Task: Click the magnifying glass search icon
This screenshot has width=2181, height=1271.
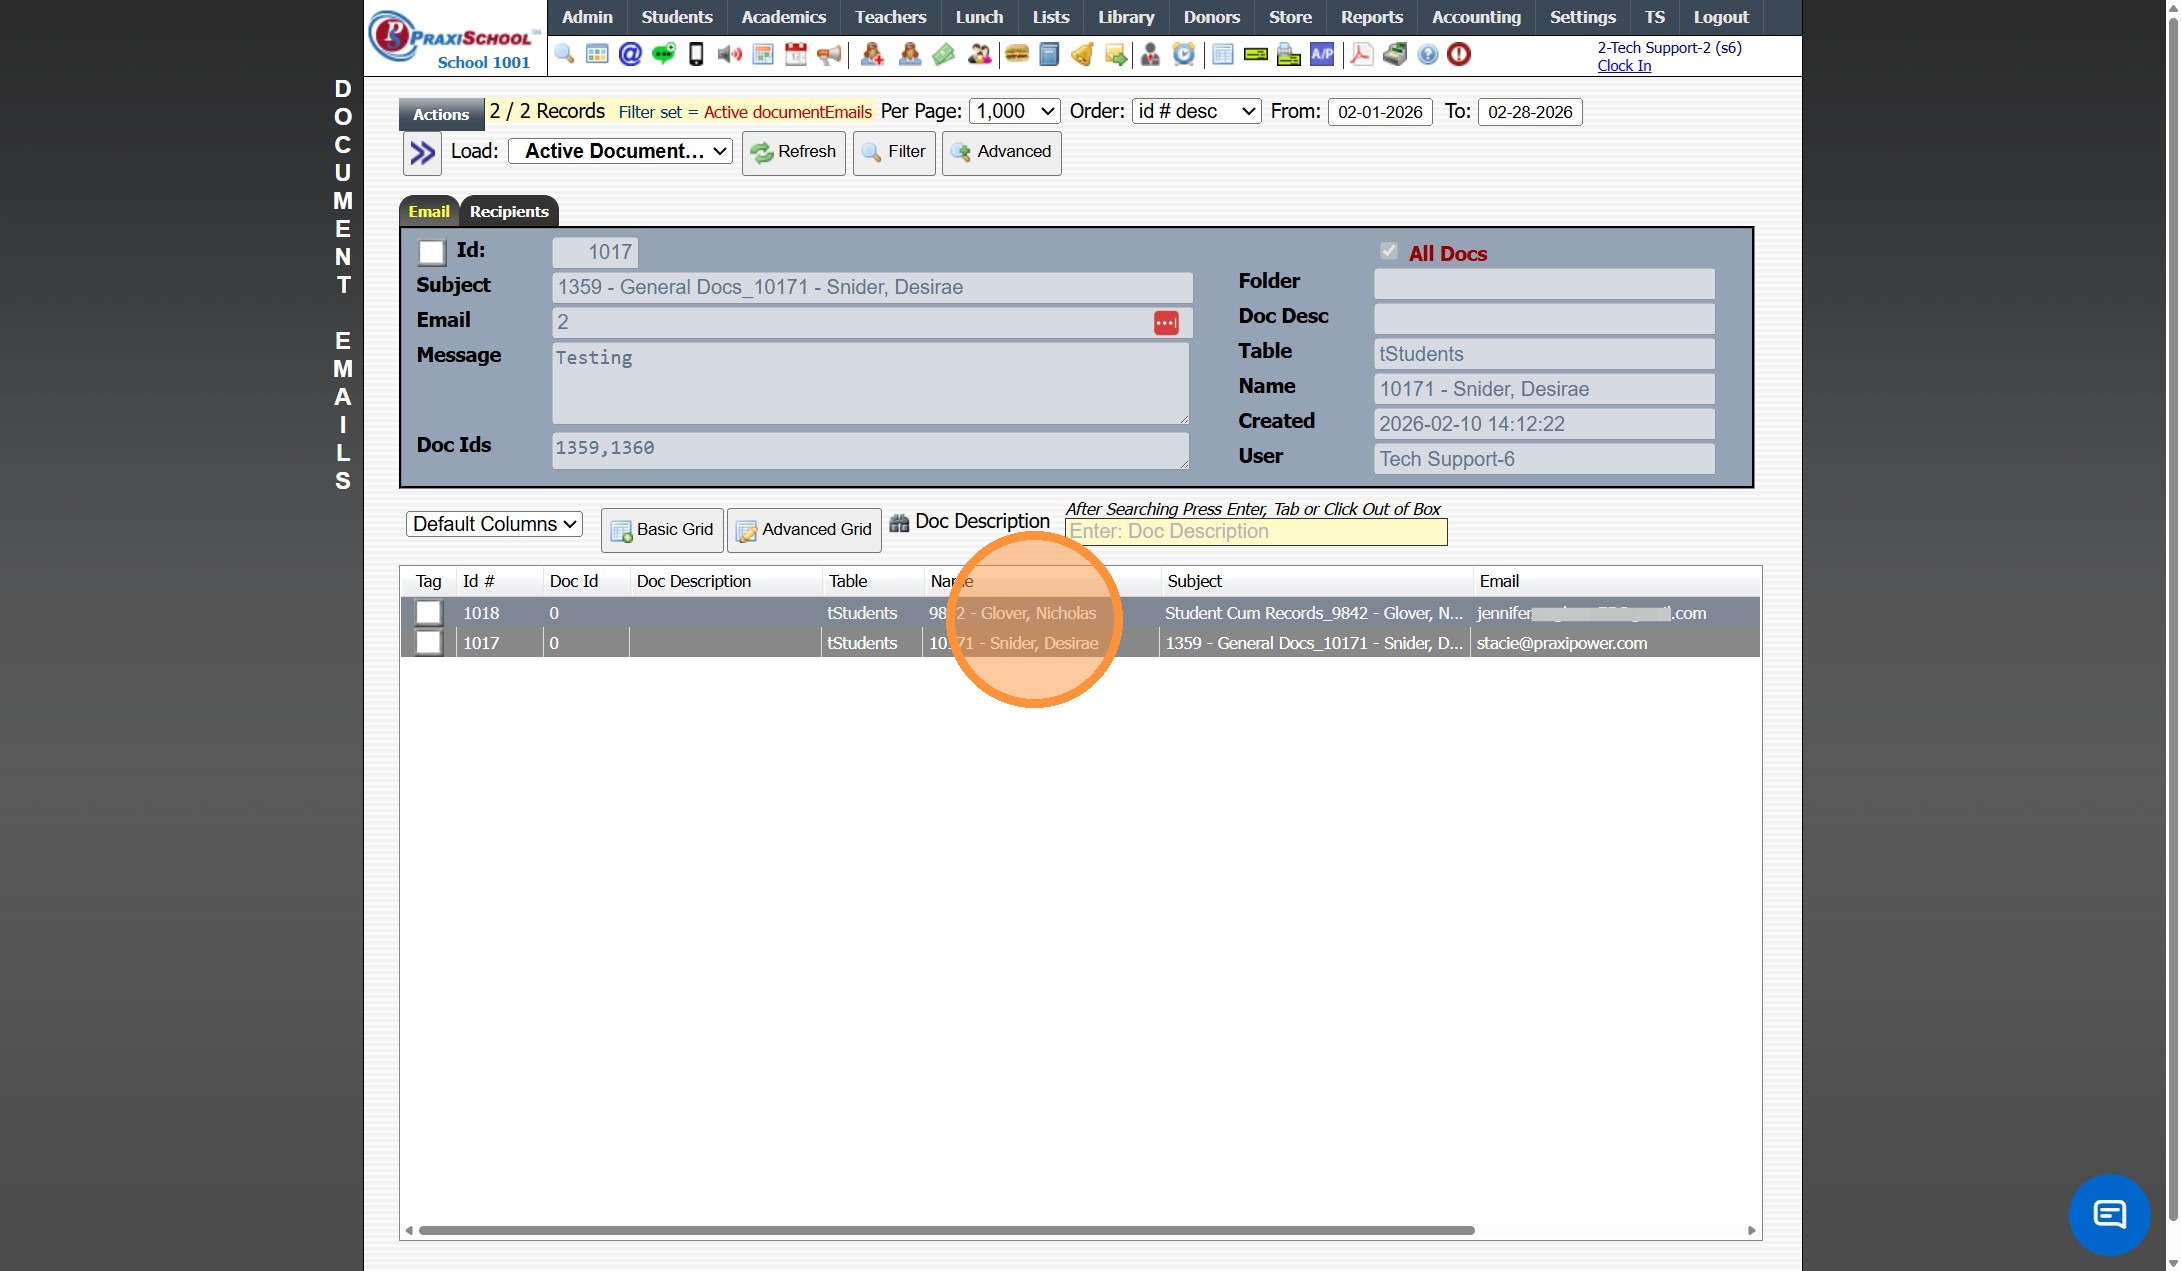Action: point(565,54)
